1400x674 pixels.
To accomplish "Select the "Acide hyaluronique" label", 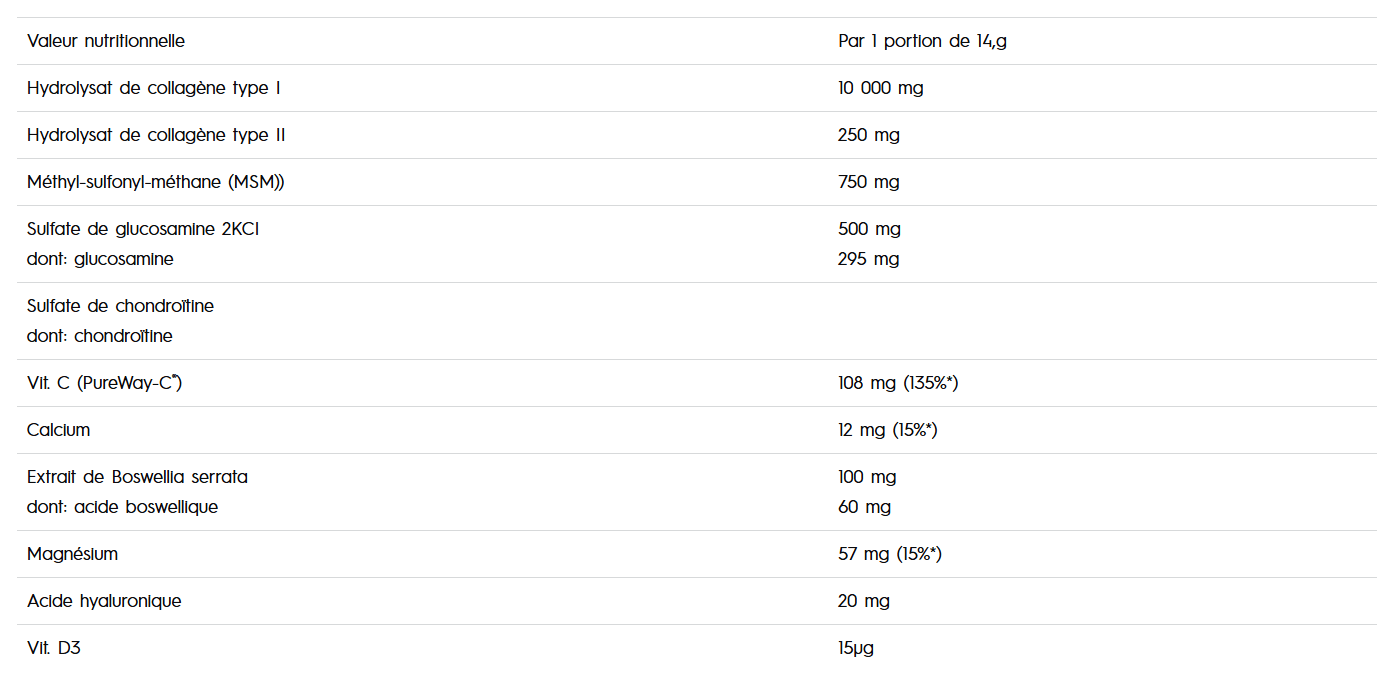I will pyautogui.click(x=104, y=601).
